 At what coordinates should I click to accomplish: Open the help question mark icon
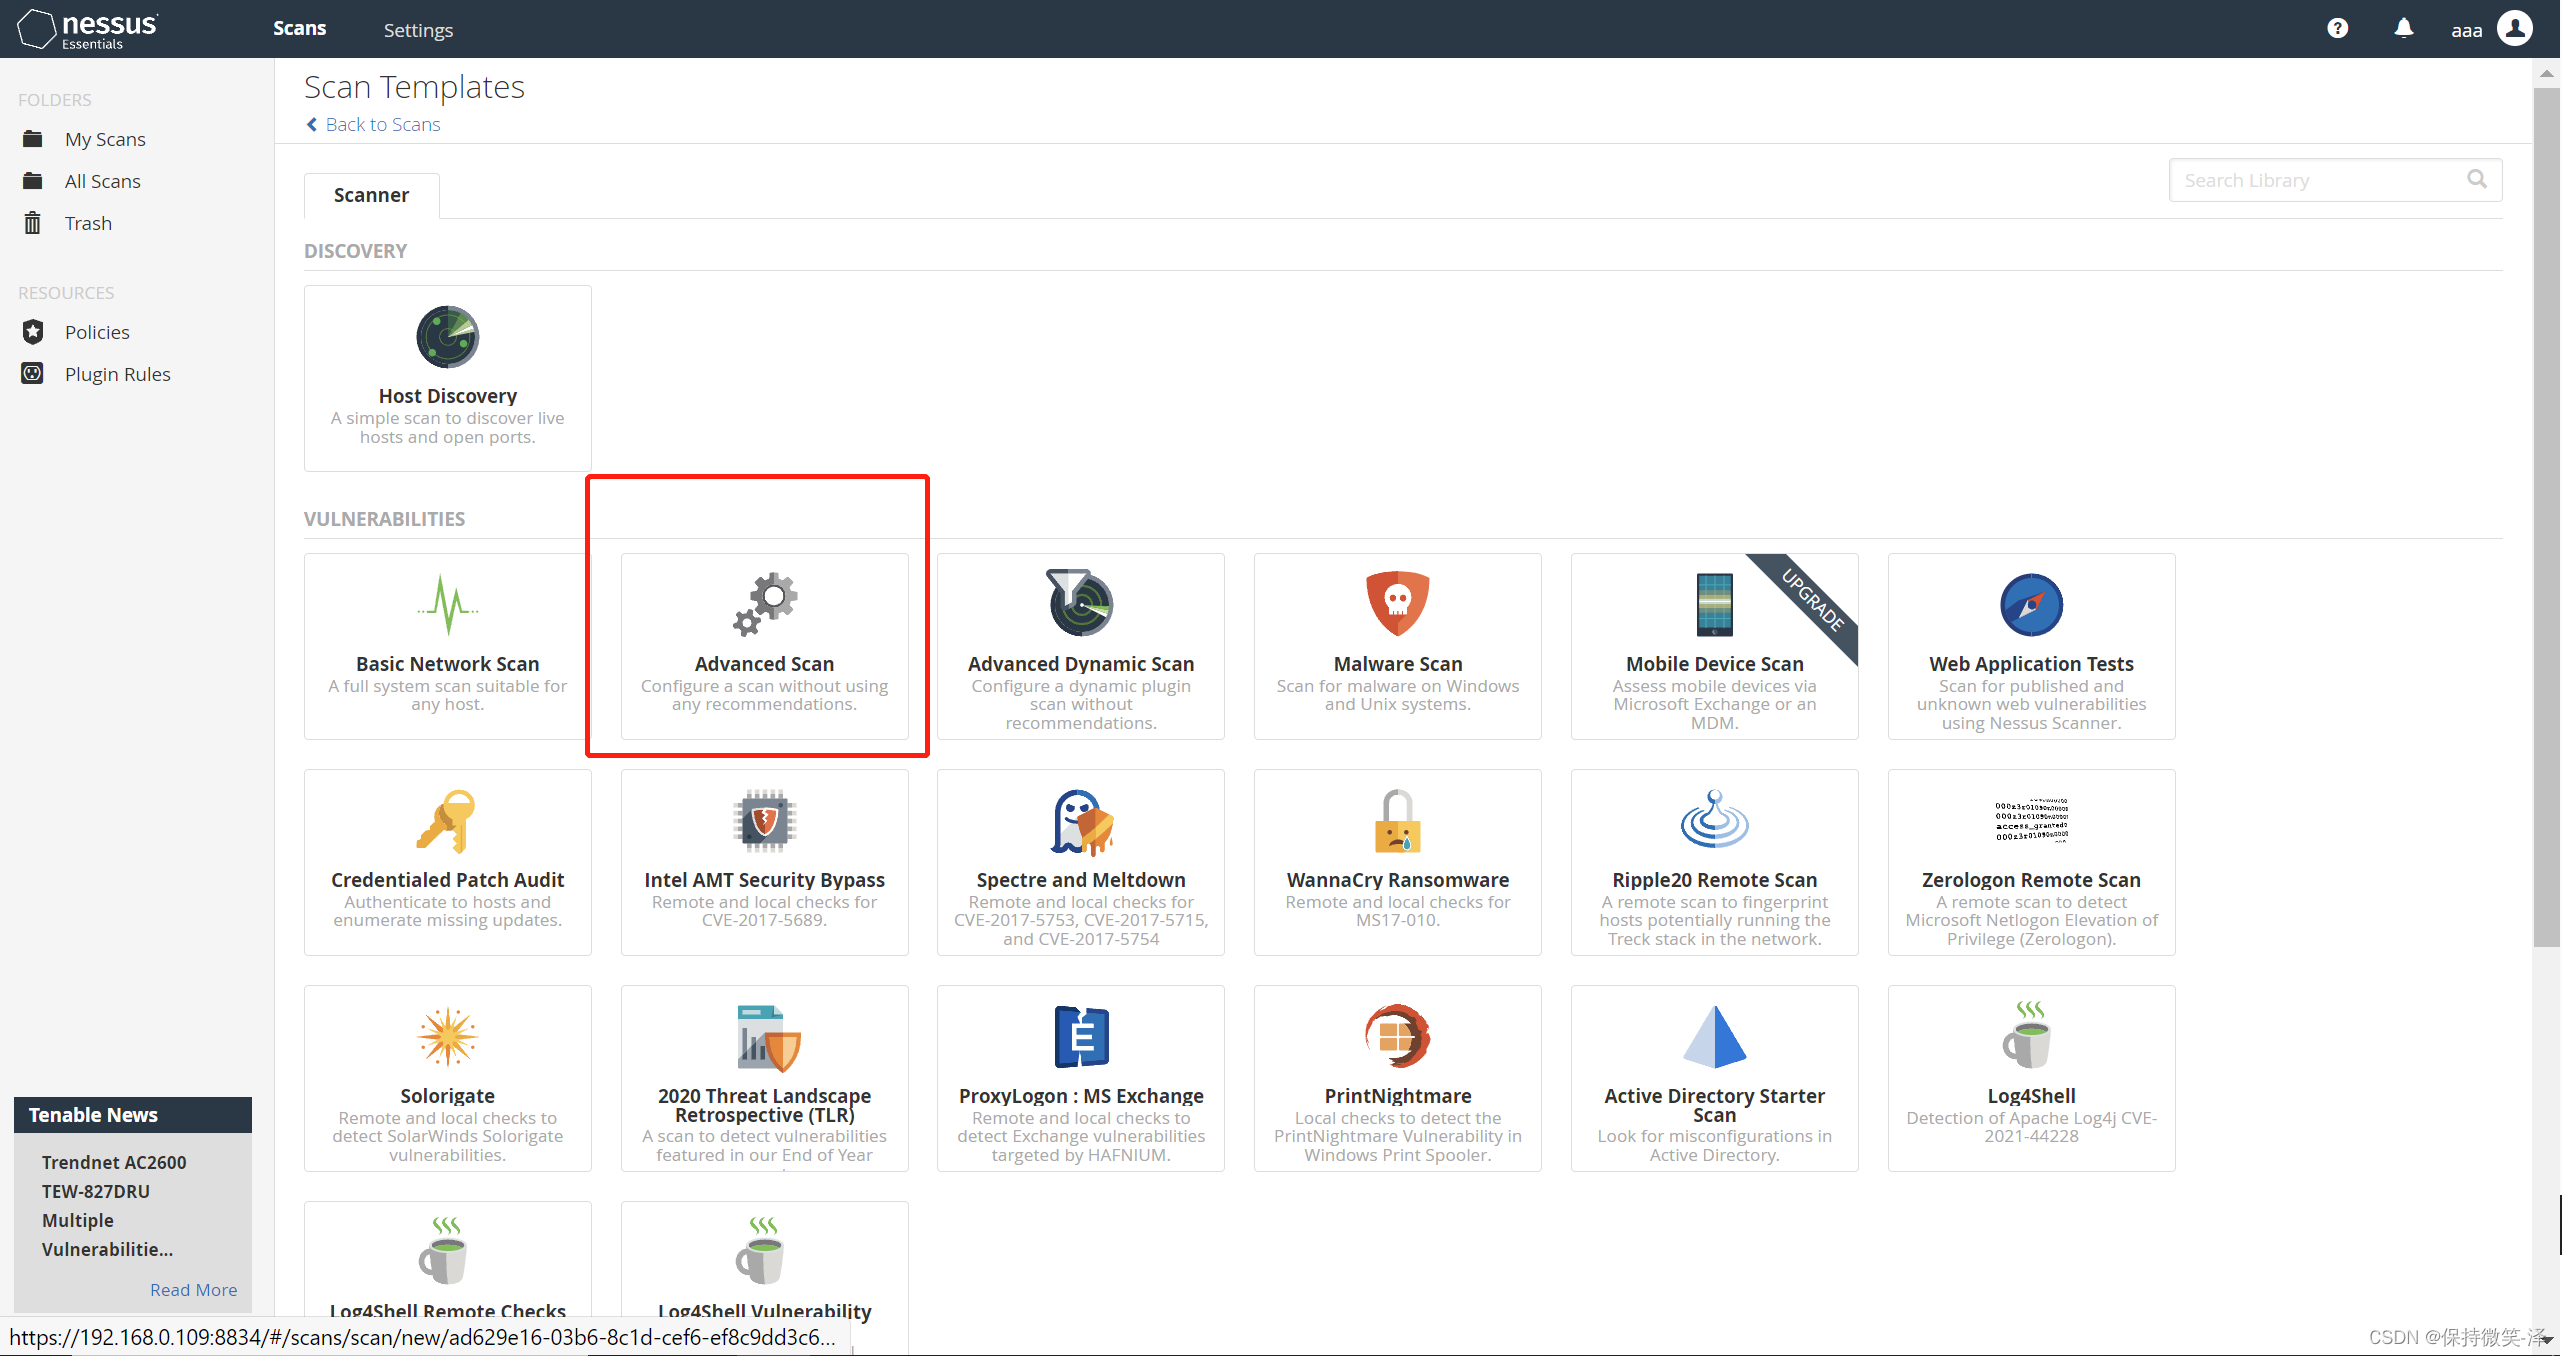2337,28
